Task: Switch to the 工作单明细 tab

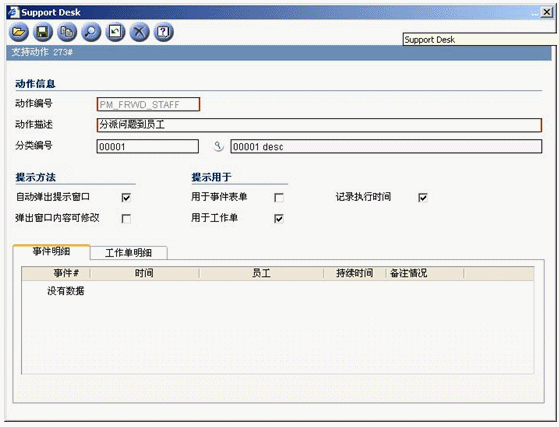Action: tap(129, 253)
